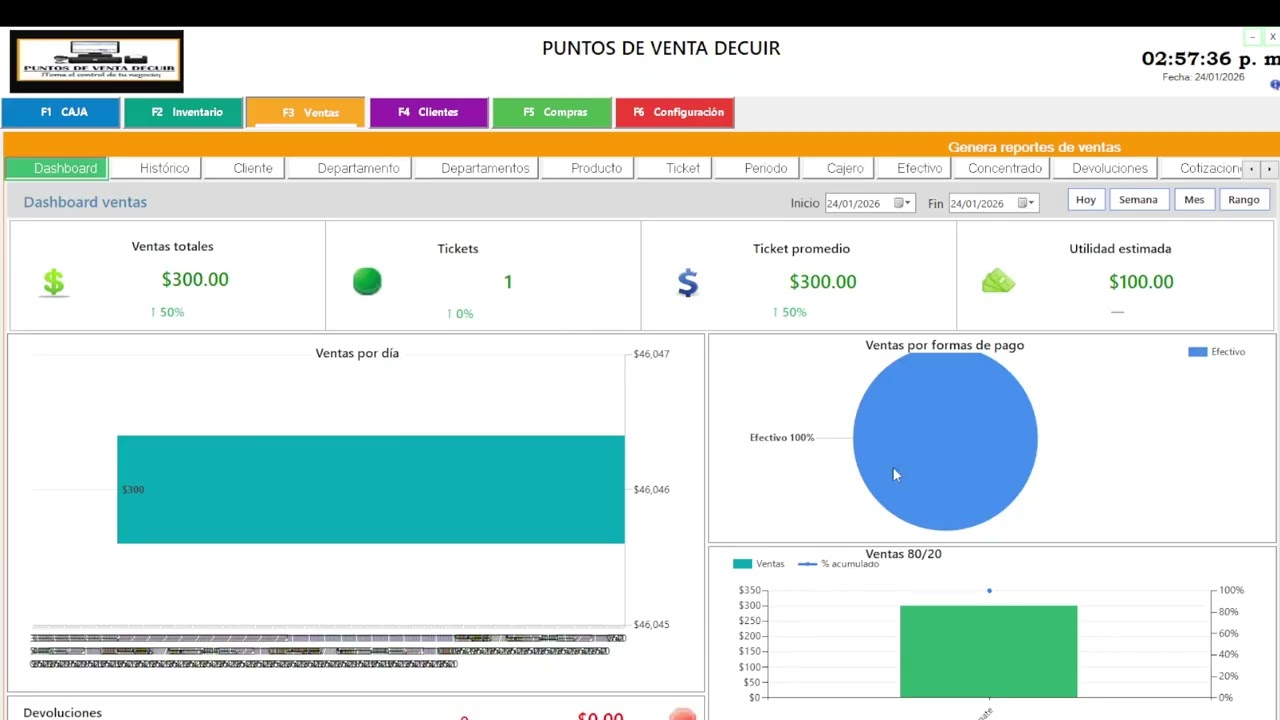Filter dashboard by Hoy

(1086, 200)
